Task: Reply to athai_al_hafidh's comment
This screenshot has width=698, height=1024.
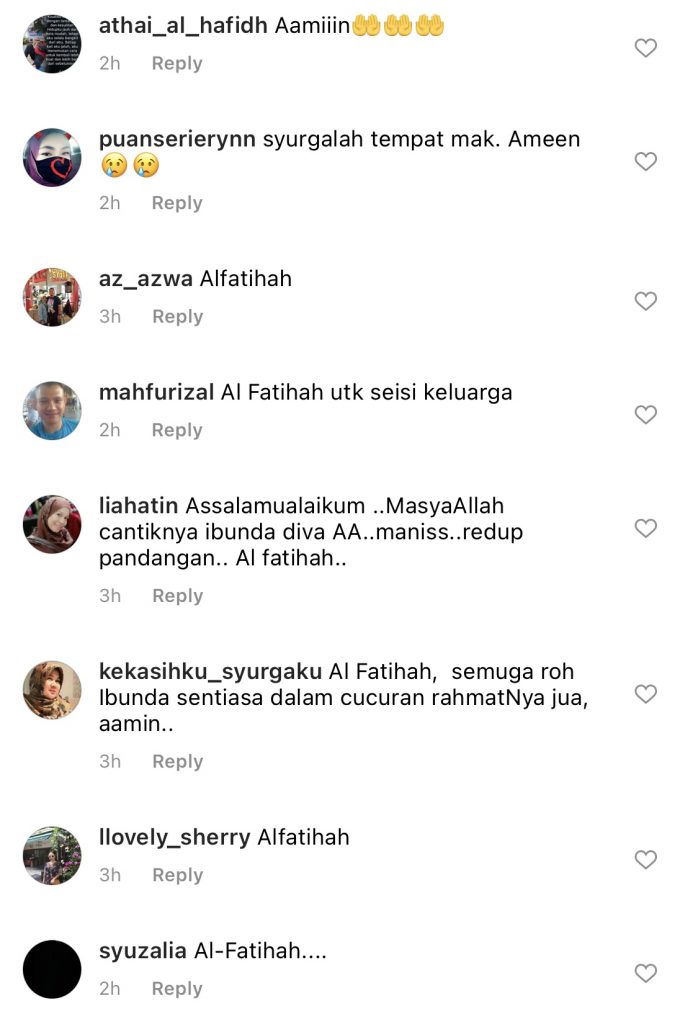Action: click(177, 63)
